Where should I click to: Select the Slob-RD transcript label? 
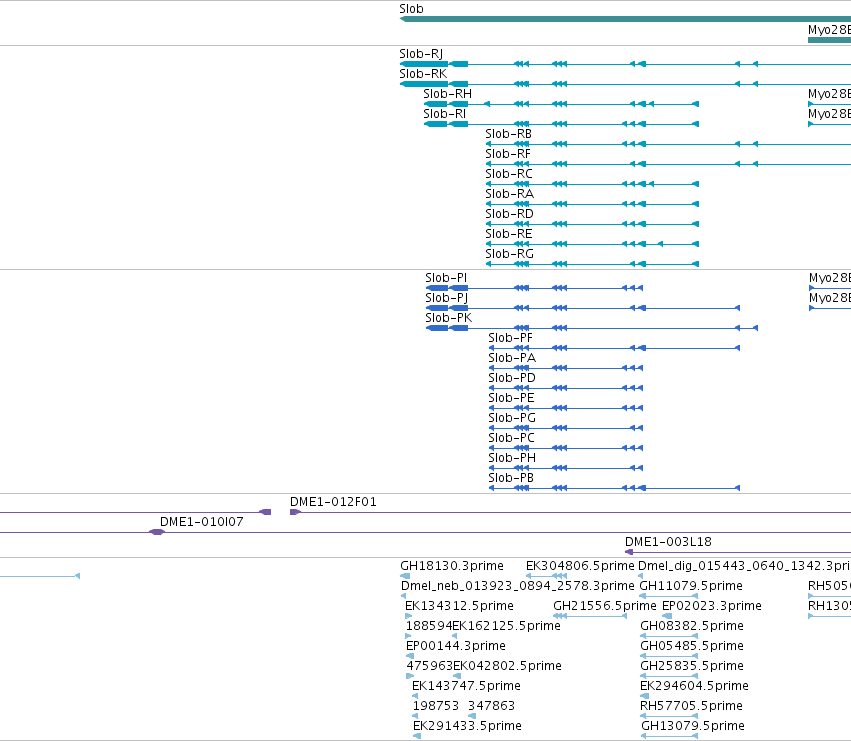click(x=509, y=214)
